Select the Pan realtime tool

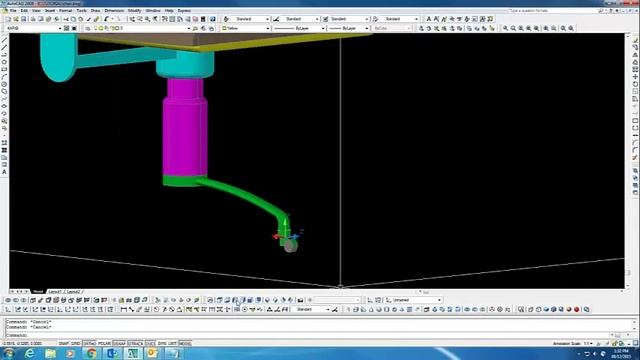point(132,19)
